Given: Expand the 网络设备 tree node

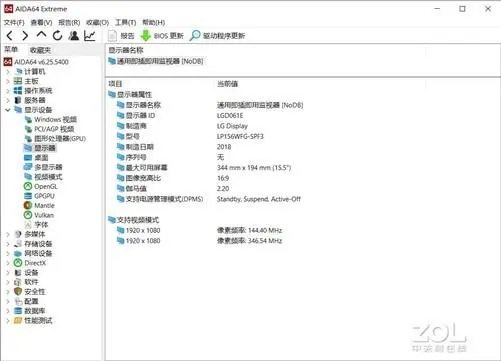Looking at the screenshot, I should 8,253.
